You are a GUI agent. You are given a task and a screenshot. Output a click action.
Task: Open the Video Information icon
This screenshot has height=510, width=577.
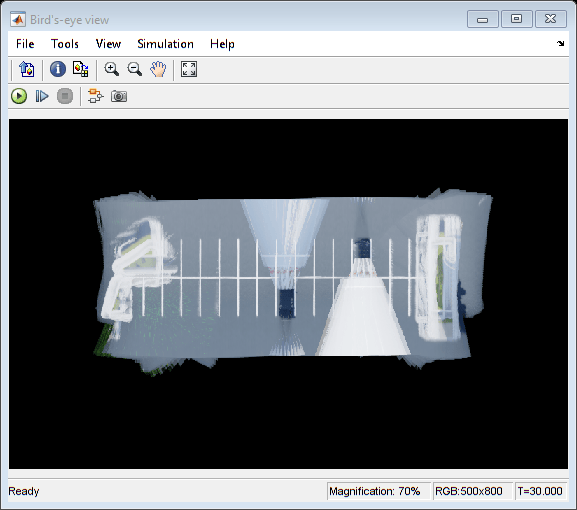(x=58, y=69)
